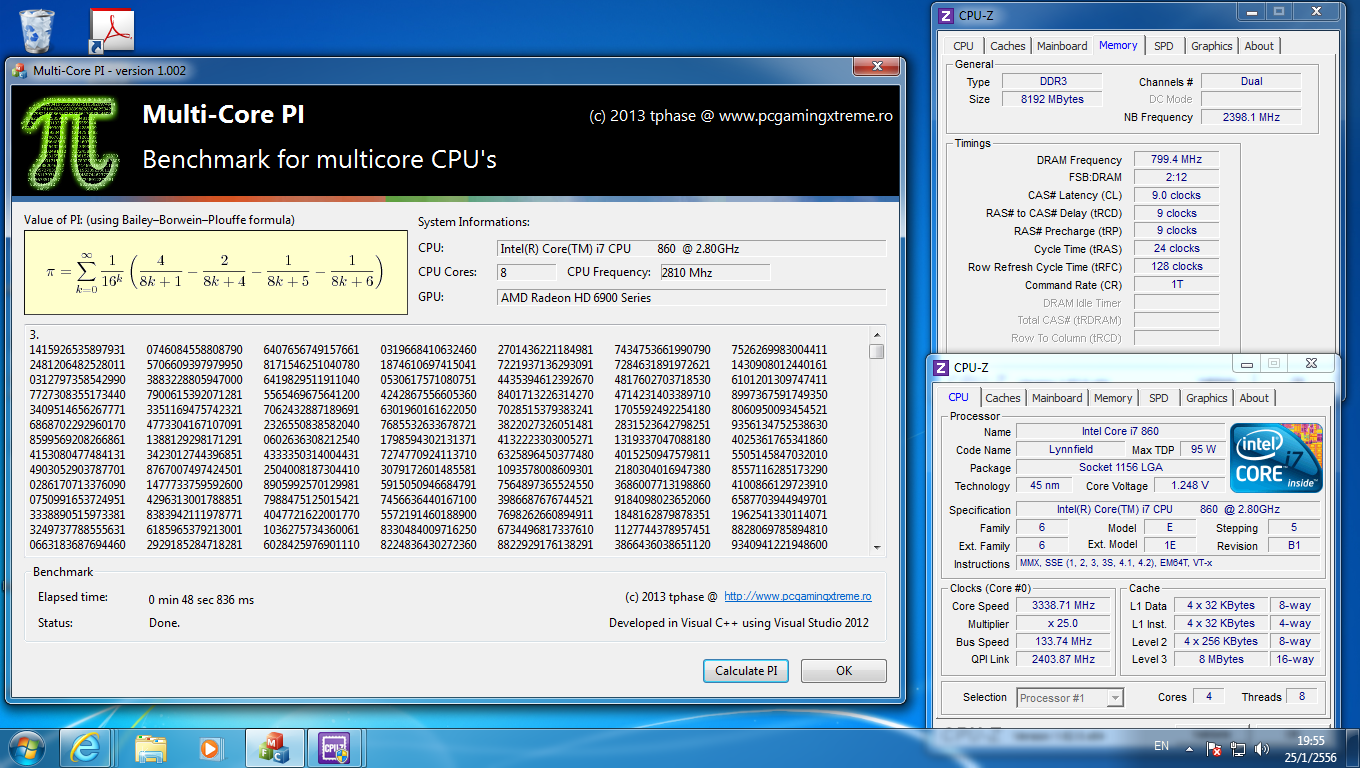Open About tab in CPU-Z Processor window
The image size is (1360, 768).
click(x=1254, y=398)
